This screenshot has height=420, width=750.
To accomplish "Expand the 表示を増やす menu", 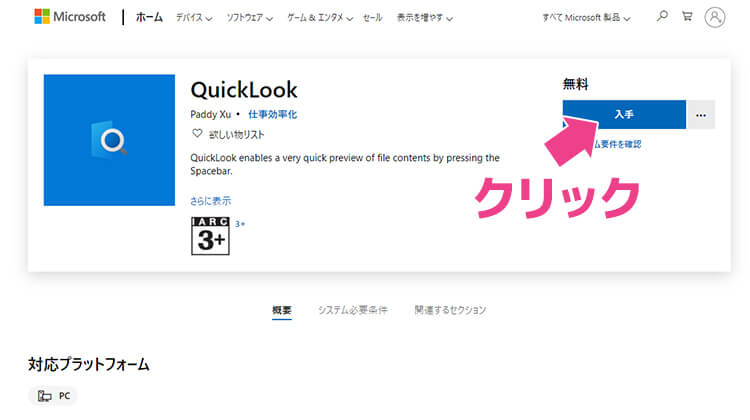I will 424,18.
